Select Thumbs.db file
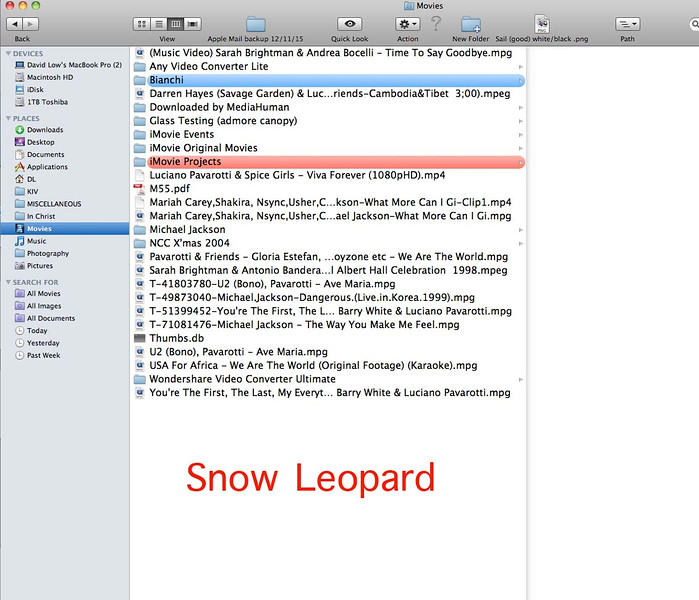The height and width of the screenshot is (600, 699). click(x=329, y=338)
